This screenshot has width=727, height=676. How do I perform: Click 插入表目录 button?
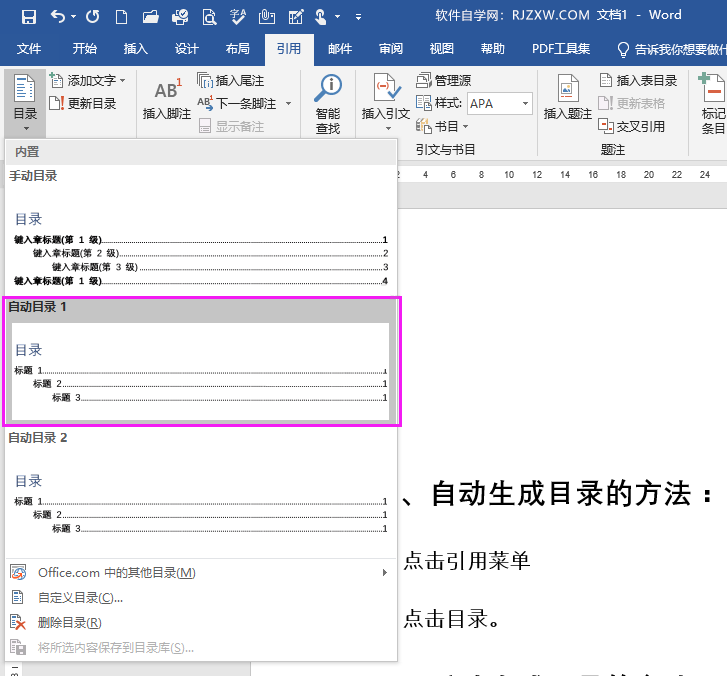pos(638,81)
